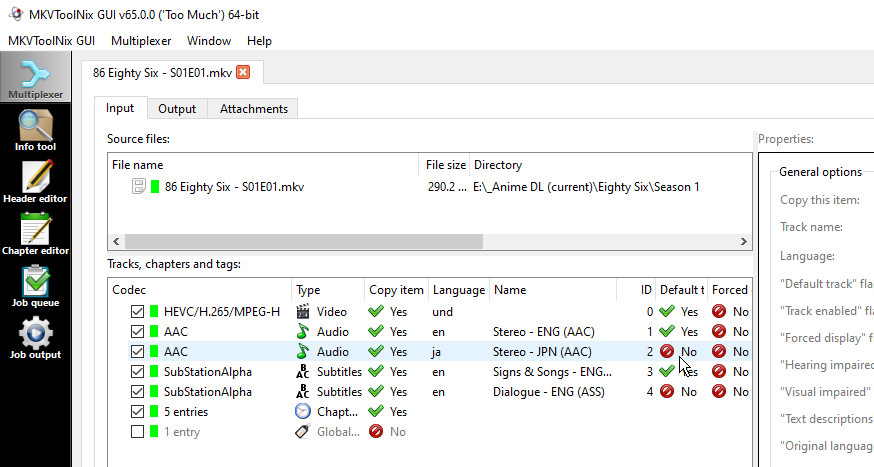Open the Multiplexer tool in sidebar

pyautogui.click(x=35, y=78)
